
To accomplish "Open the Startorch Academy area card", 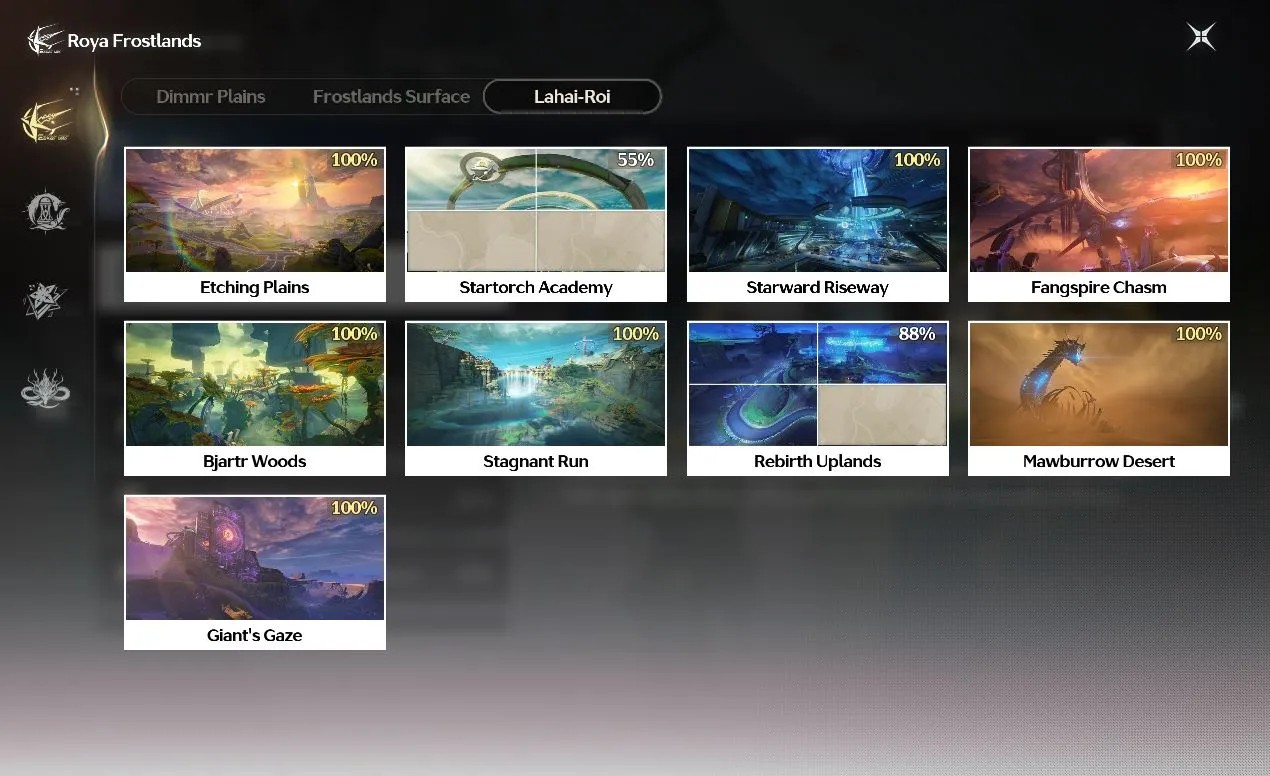I will [536, 225].
